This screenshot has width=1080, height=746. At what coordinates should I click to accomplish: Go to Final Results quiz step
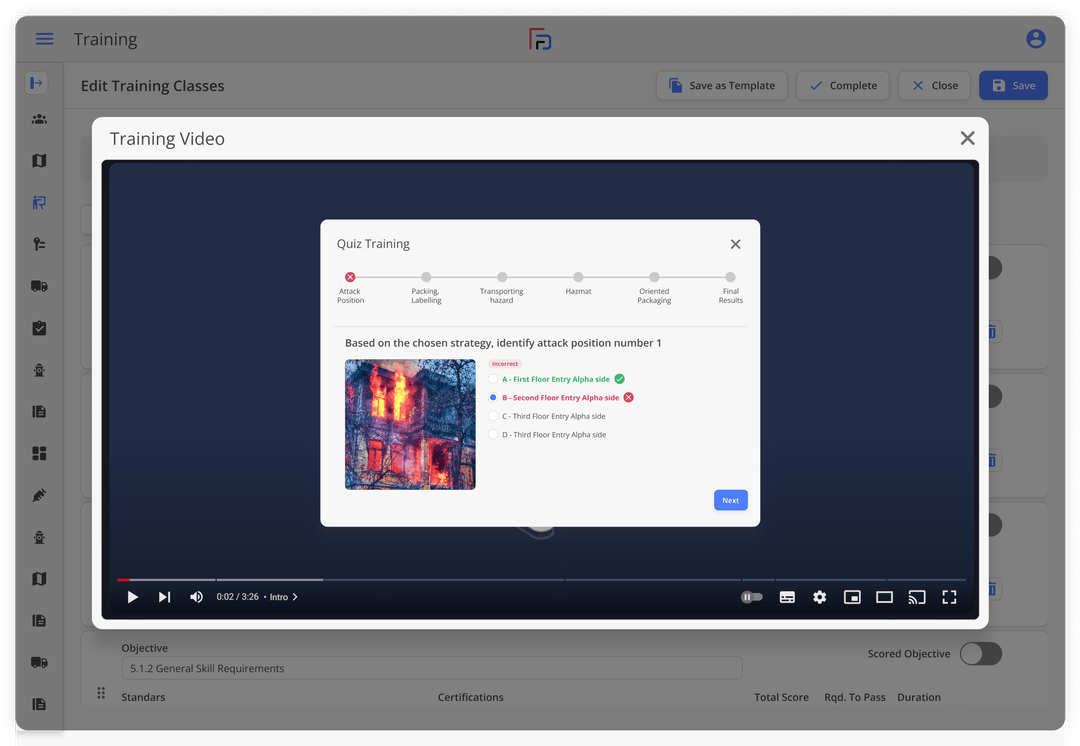[x=730, y=277]
